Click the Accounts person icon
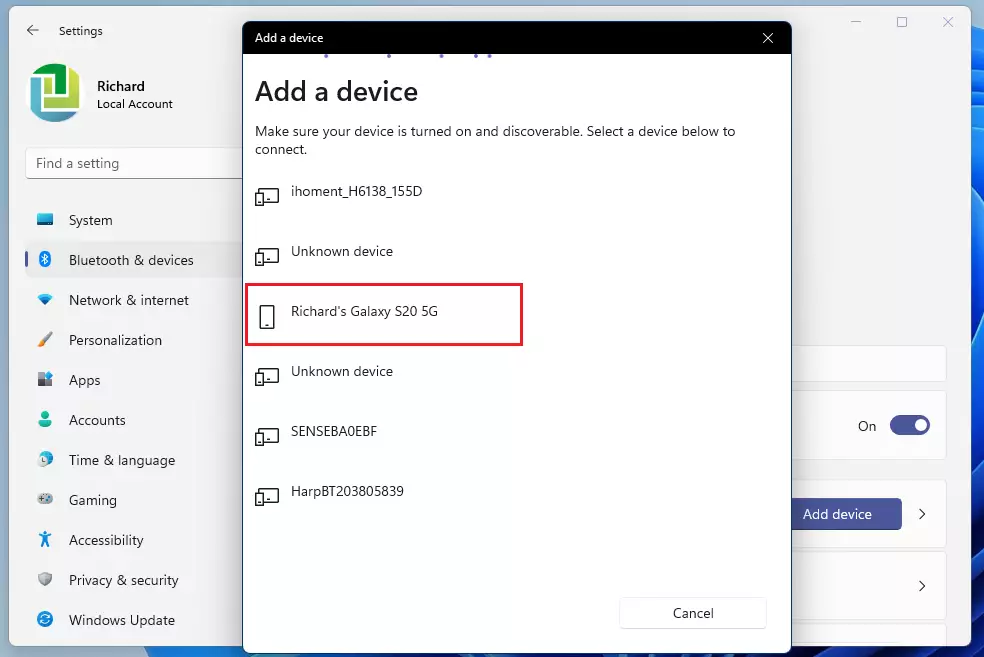The width and height of the screenshot is (984, 657). coord(45,419)
